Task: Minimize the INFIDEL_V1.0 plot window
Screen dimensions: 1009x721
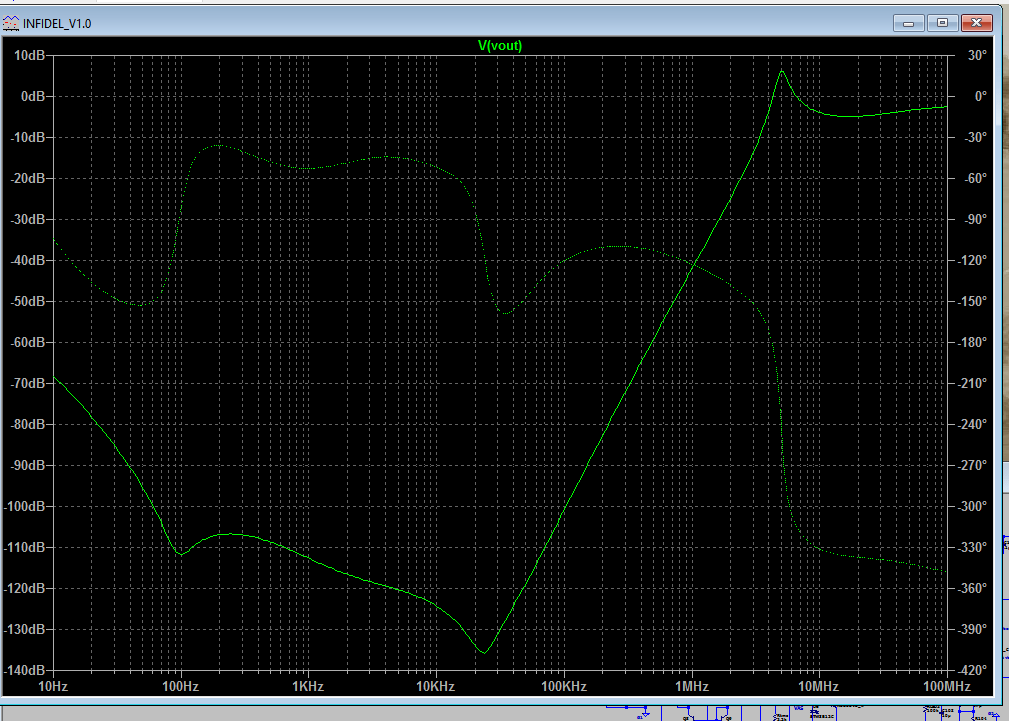Action: pyautogui.click(x=909, y=23)
